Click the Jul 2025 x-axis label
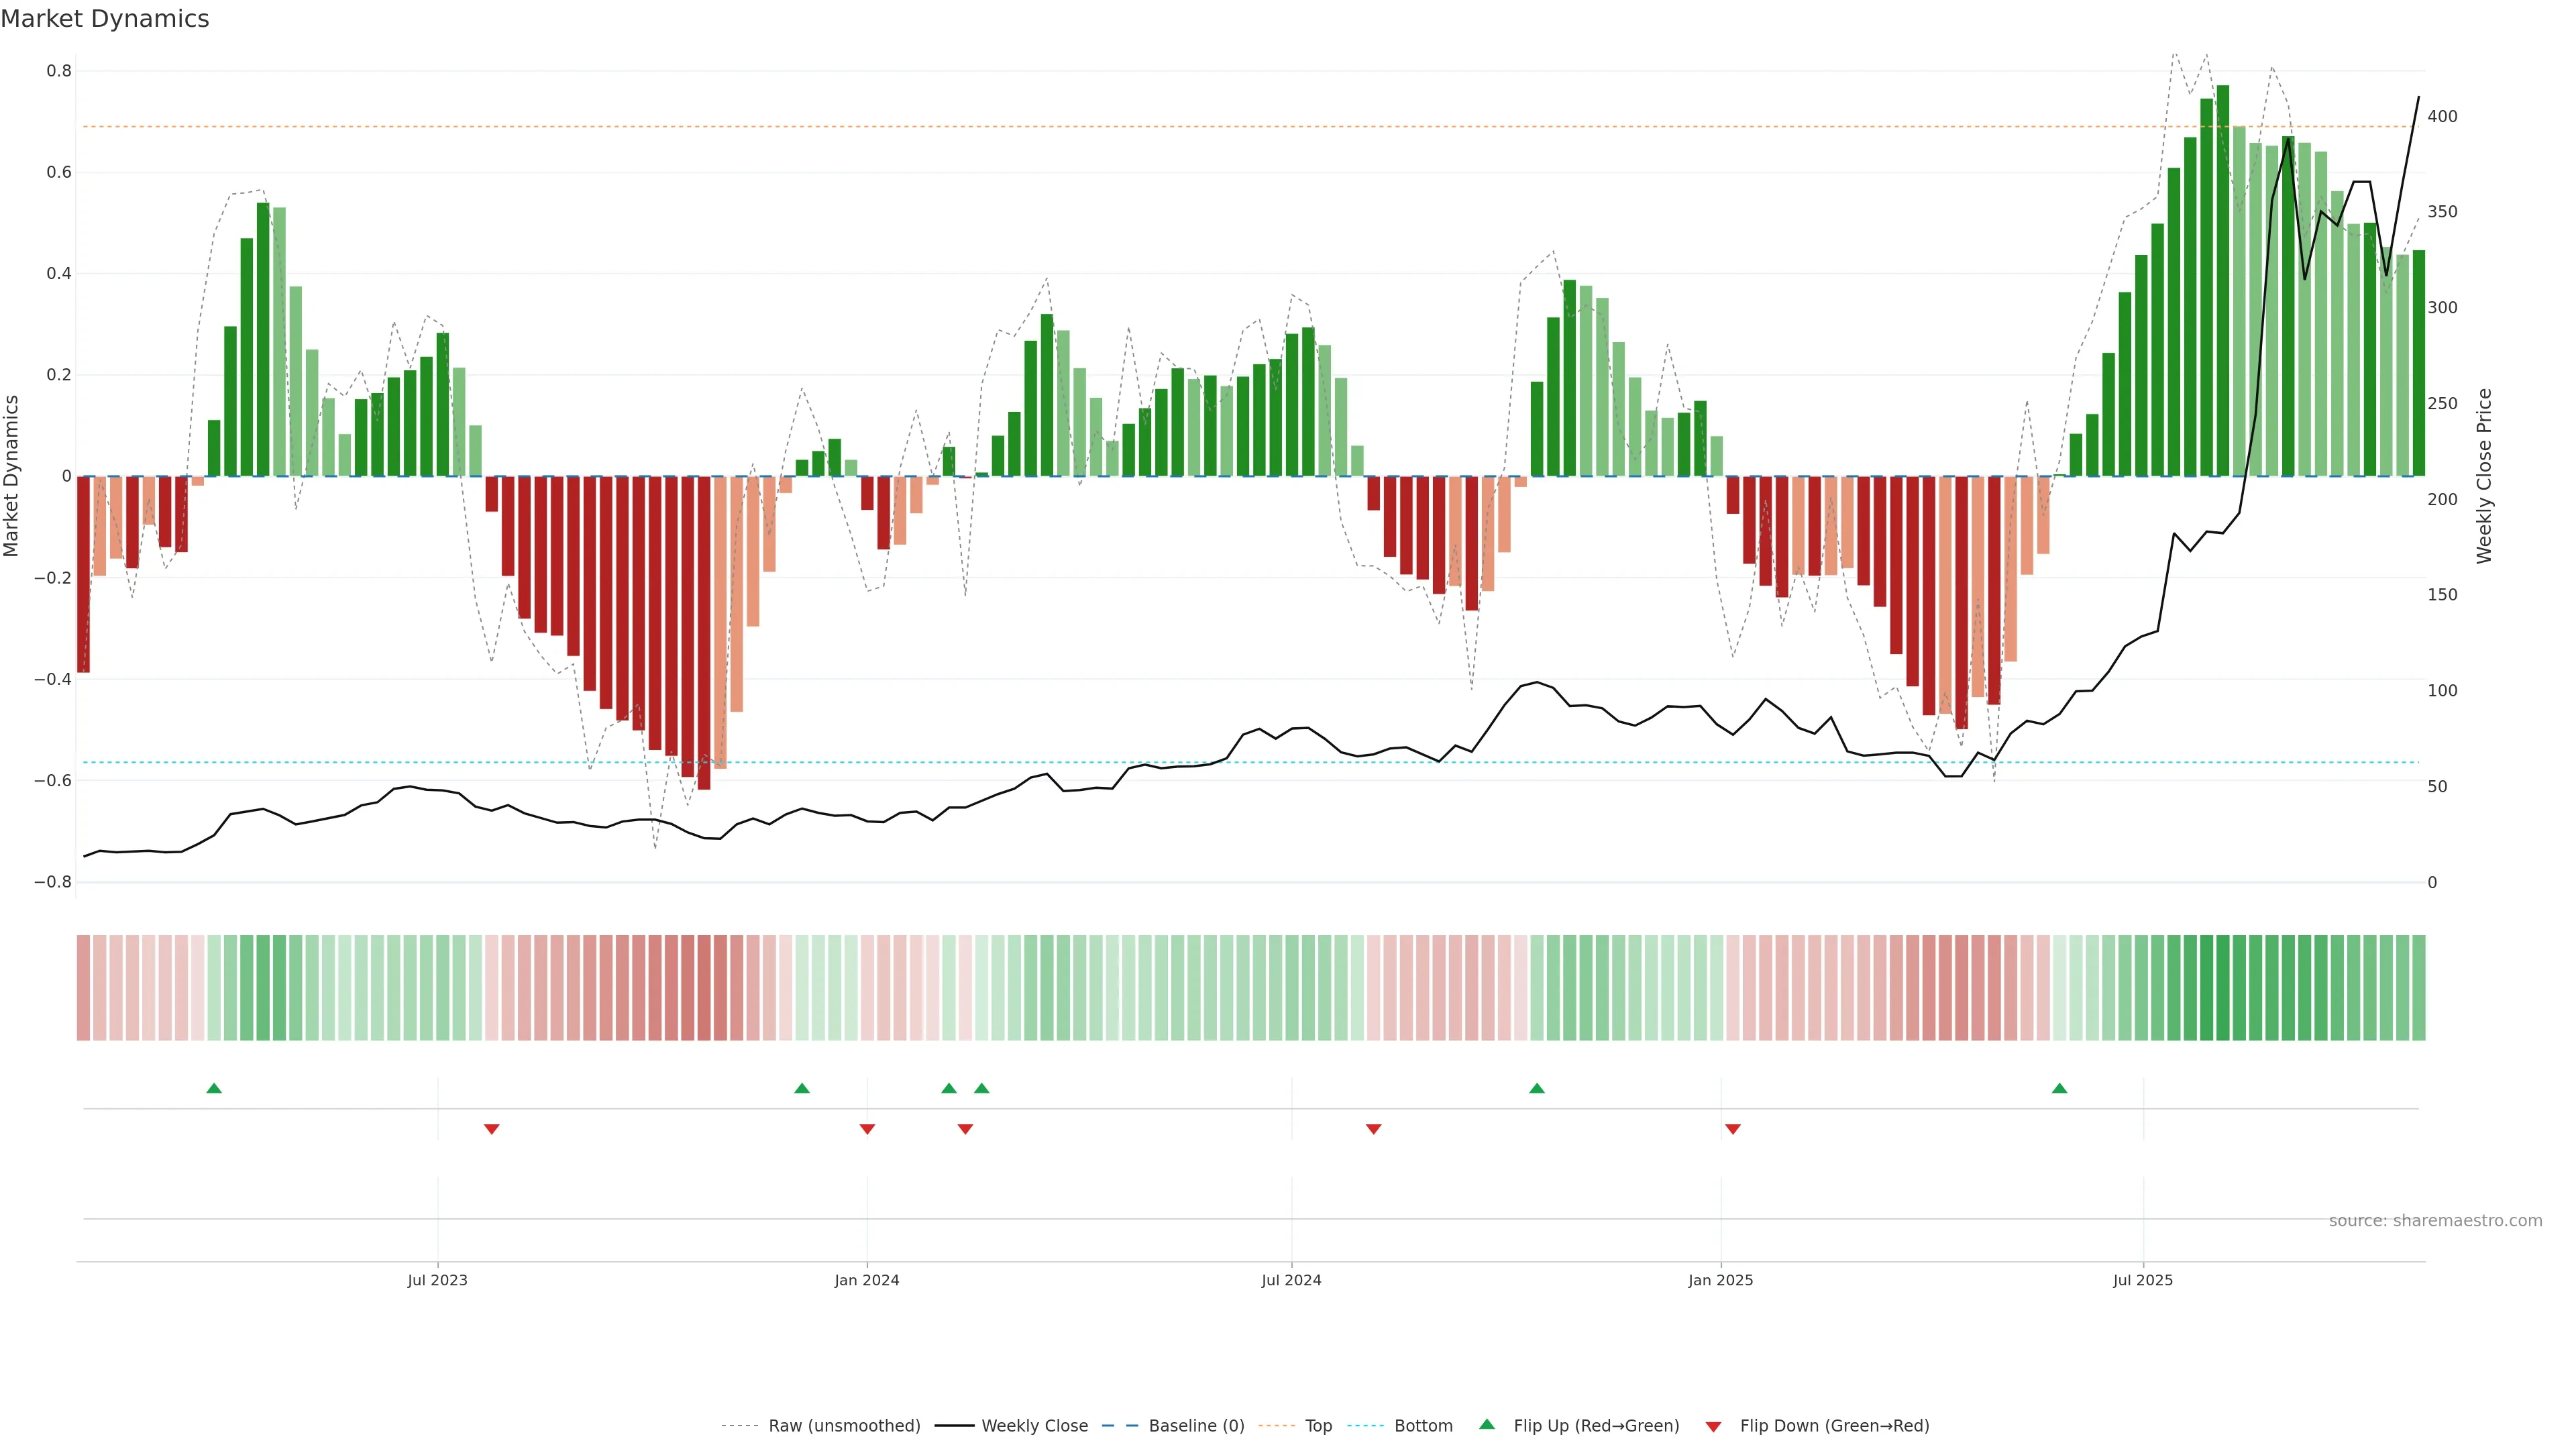 pyautogui.click(x=2142, y=1280)
